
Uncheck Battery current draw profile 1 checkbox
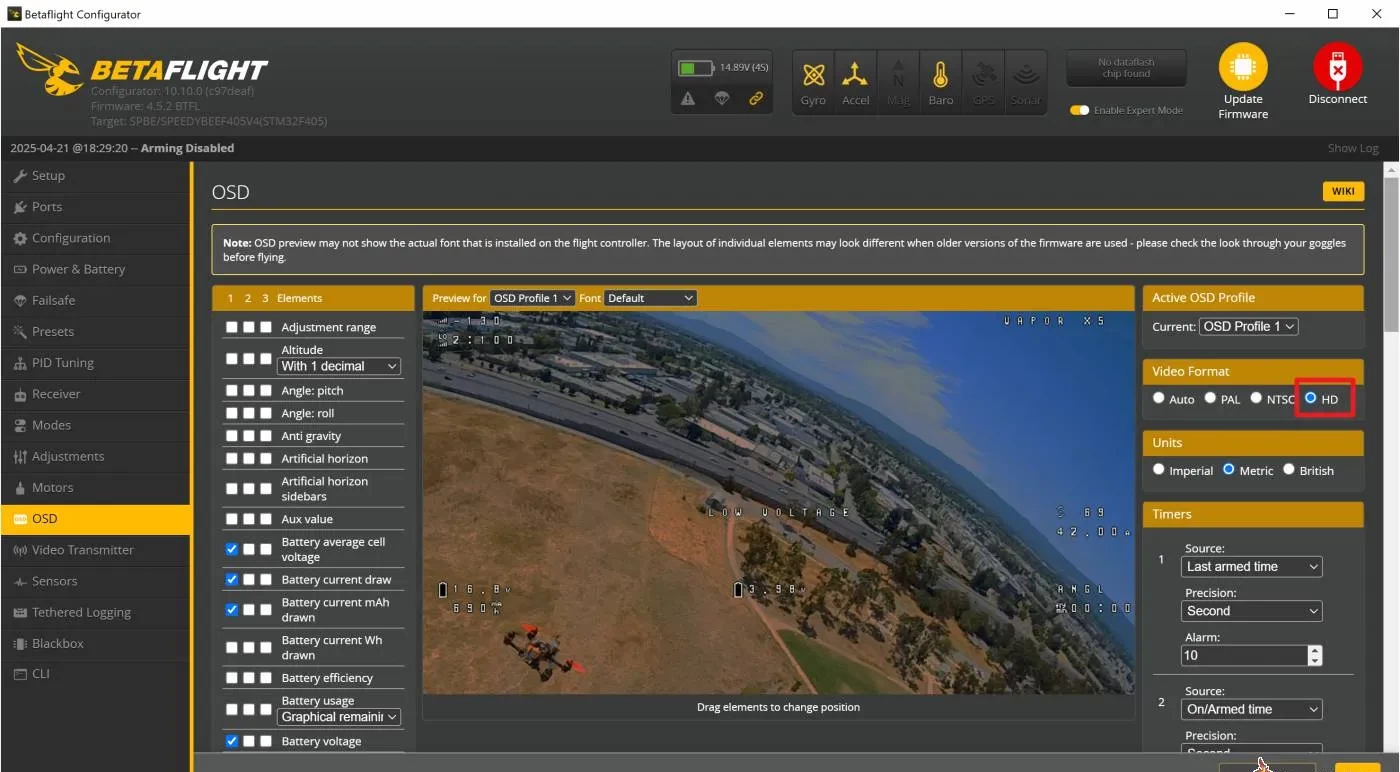click(232, 579)
